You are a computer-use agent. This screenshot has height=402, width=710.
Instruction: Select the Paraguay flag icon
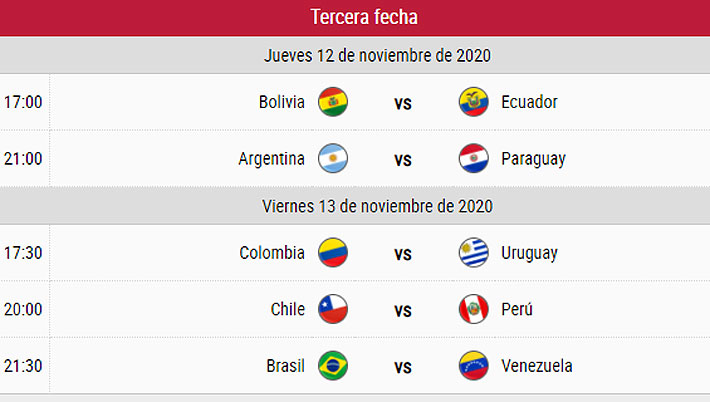pyautogui.click(x=473, y=159)
